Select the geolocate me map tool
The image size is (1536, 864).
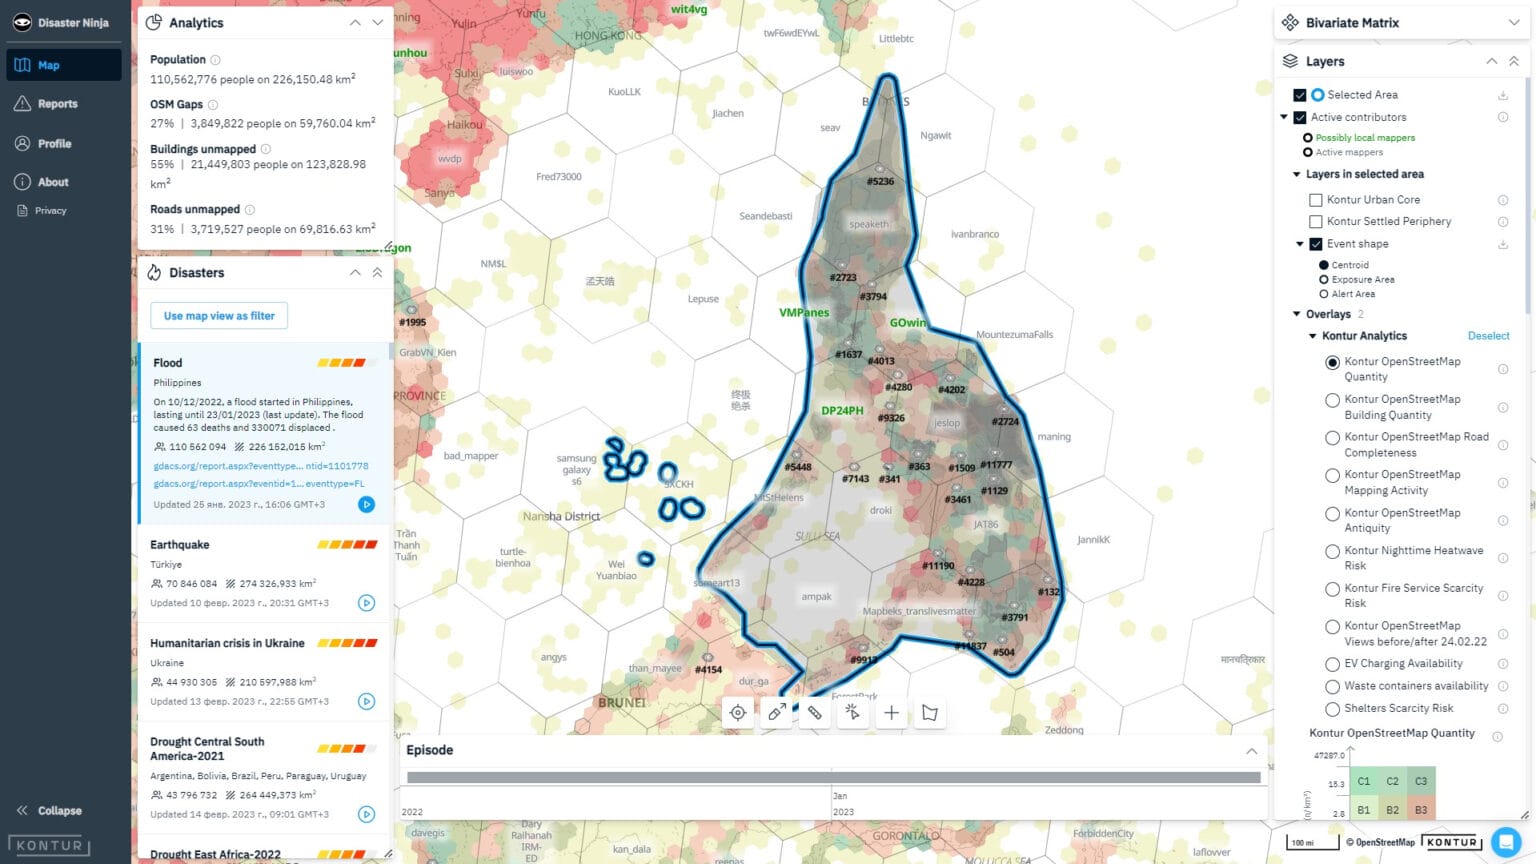[x=737, y=712]
